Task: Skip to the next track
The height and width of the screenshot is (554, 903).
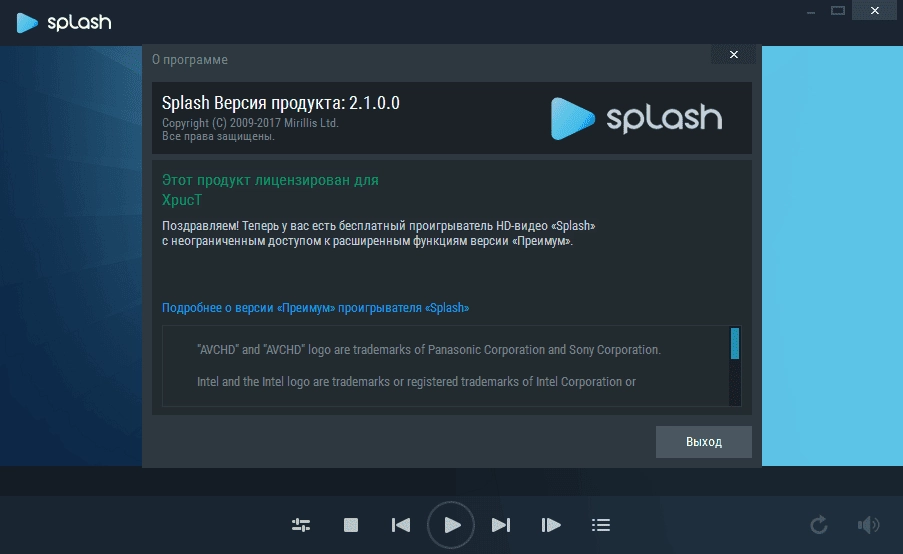Action: [501, 525]
